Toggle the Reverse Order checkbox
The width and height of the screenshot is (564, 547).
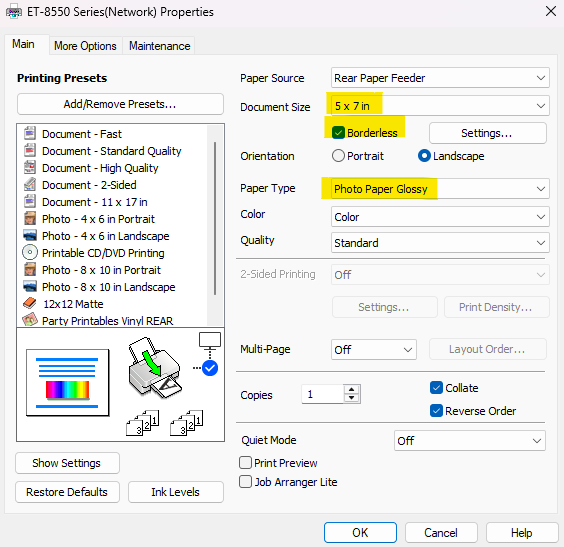(x=436, y=411)
